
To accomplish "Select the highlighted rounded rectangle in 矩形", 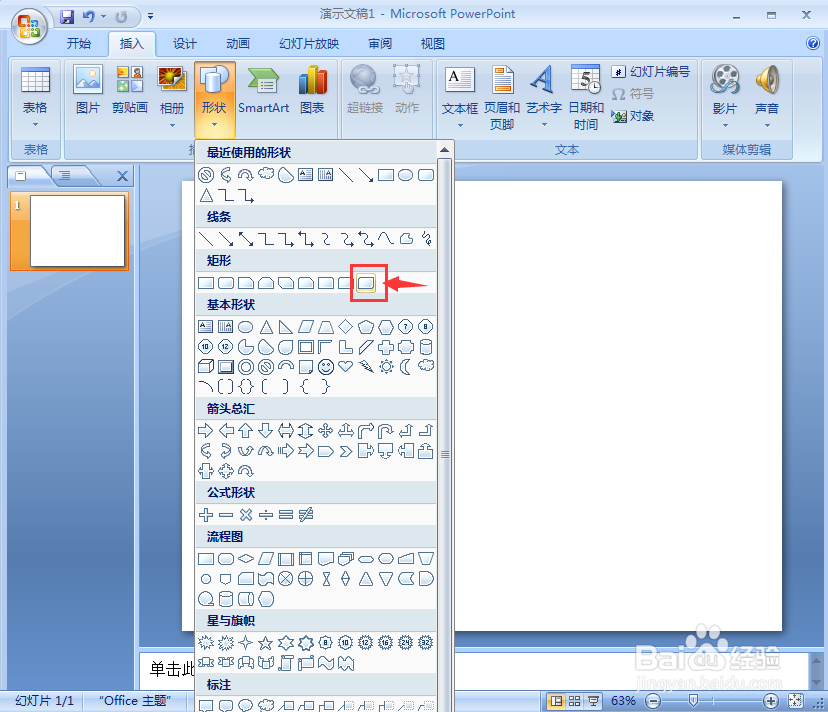I will (x=366, y=283).
